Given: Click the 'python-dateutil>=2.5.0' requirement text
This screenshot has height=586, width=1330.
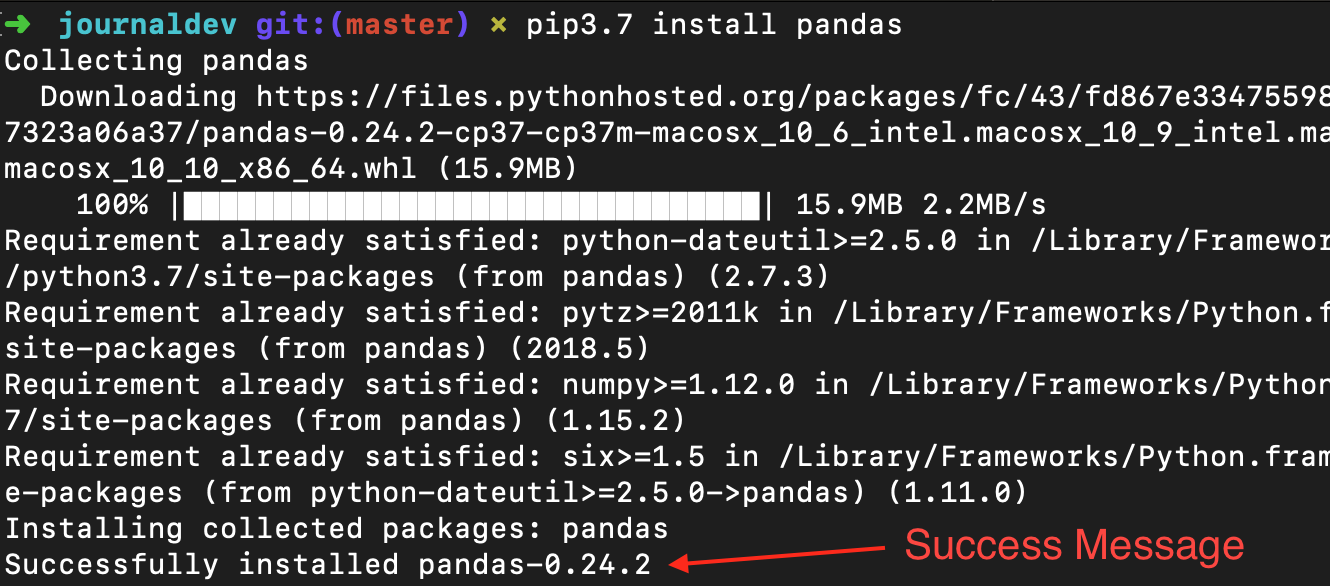Looking at the screenshot, I should click(760, 241).
